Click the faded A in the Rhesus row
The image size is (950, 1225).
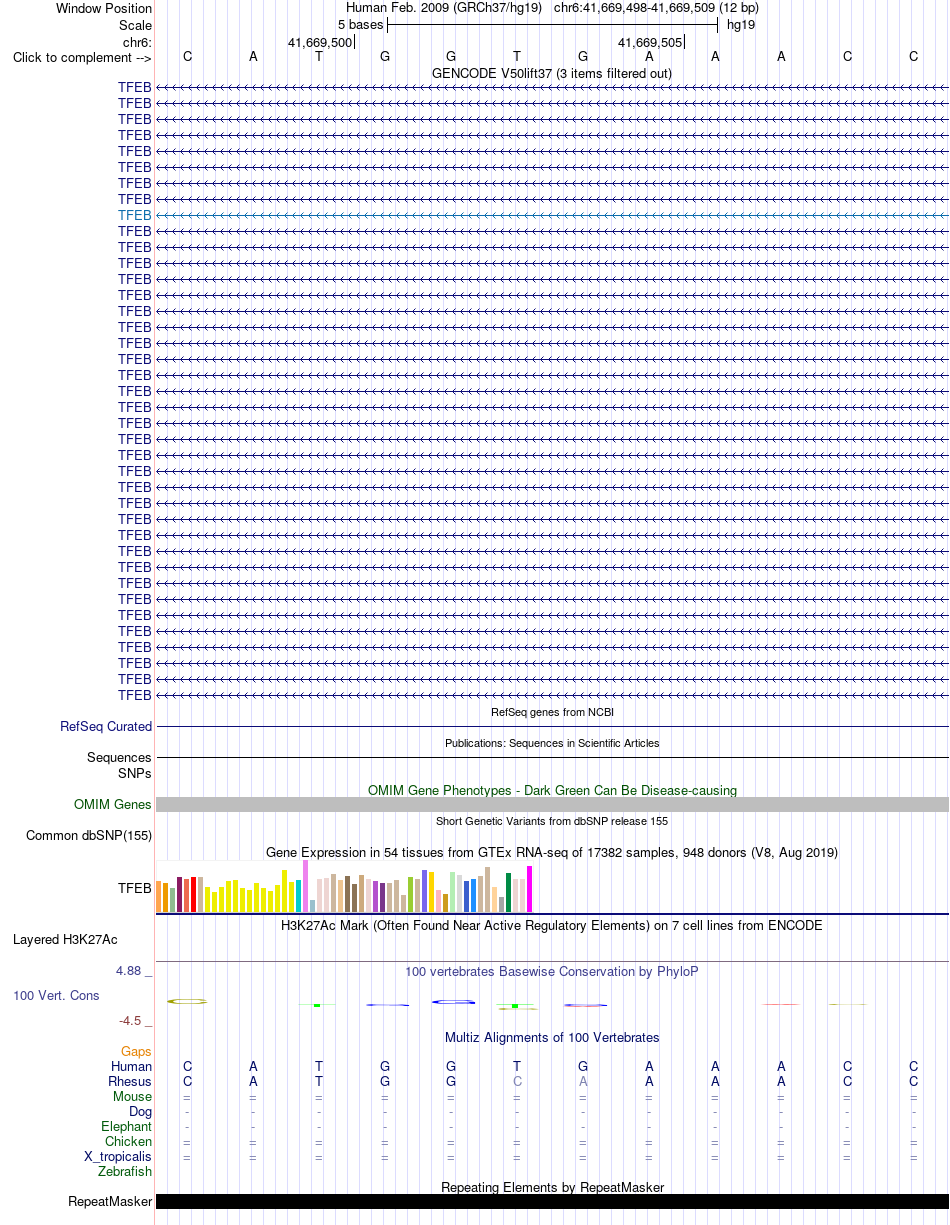tap(583, 1082)
